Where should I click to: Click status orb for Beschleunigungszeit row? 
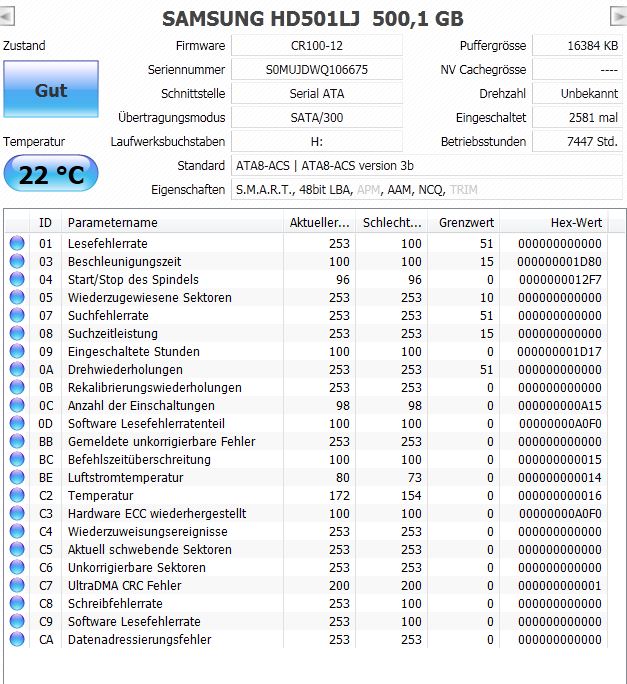tap(17, 261)
